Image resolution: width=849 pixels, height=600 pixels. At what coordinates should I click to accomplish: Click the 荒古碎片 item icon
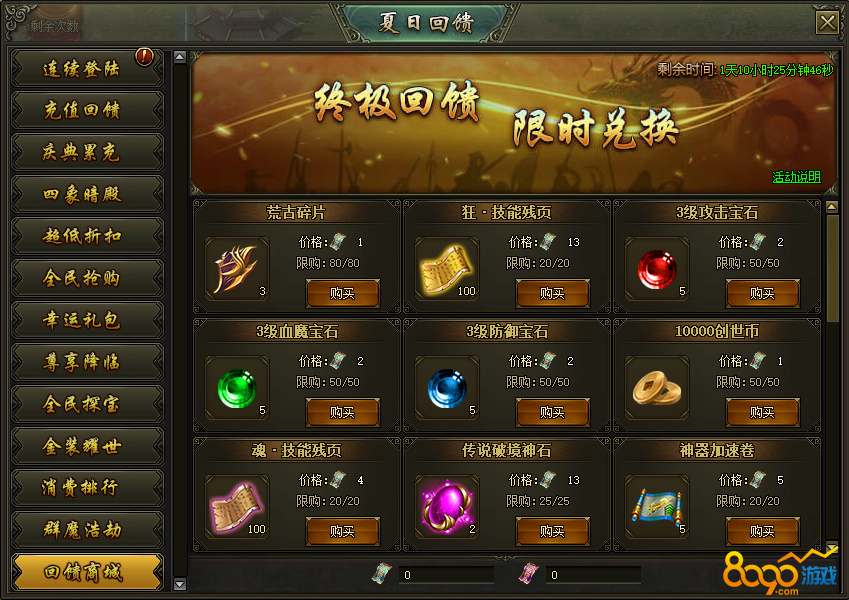237,269
